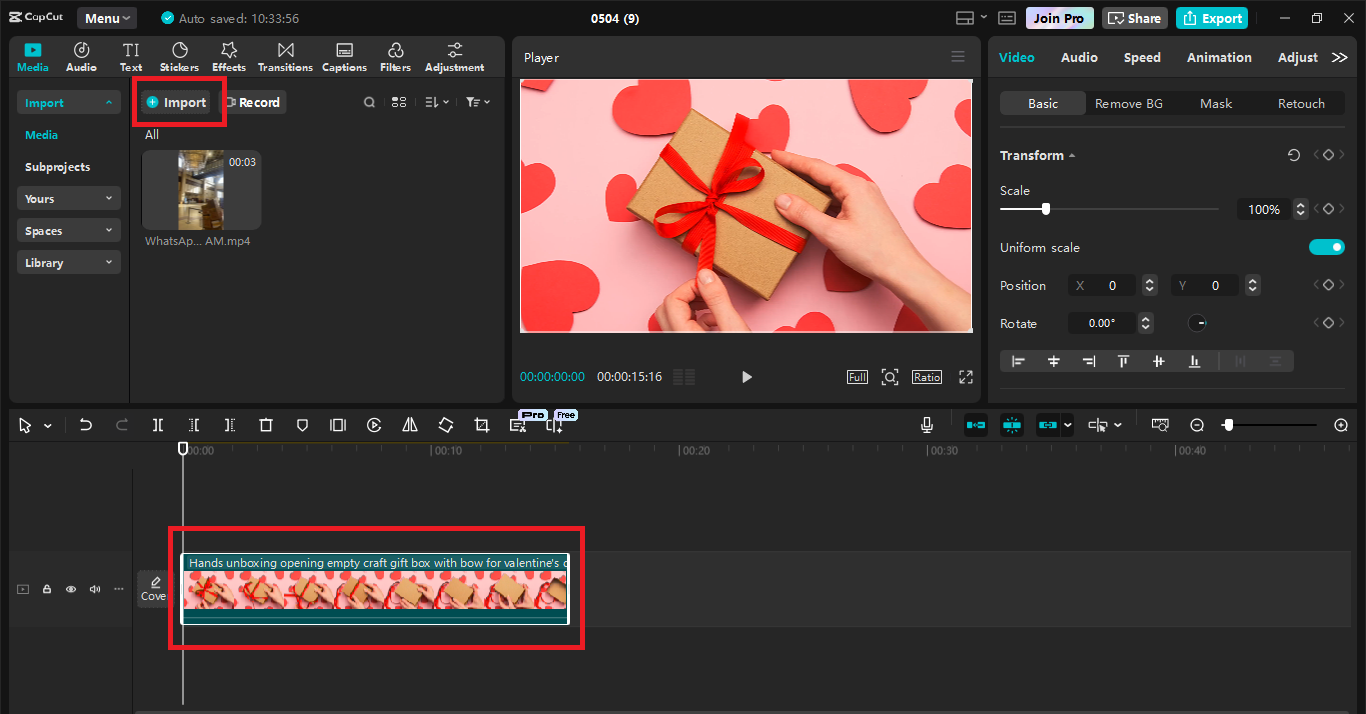Screen dimensions: 1366x714
Task: Open the Captions panel
Action: 344,55
